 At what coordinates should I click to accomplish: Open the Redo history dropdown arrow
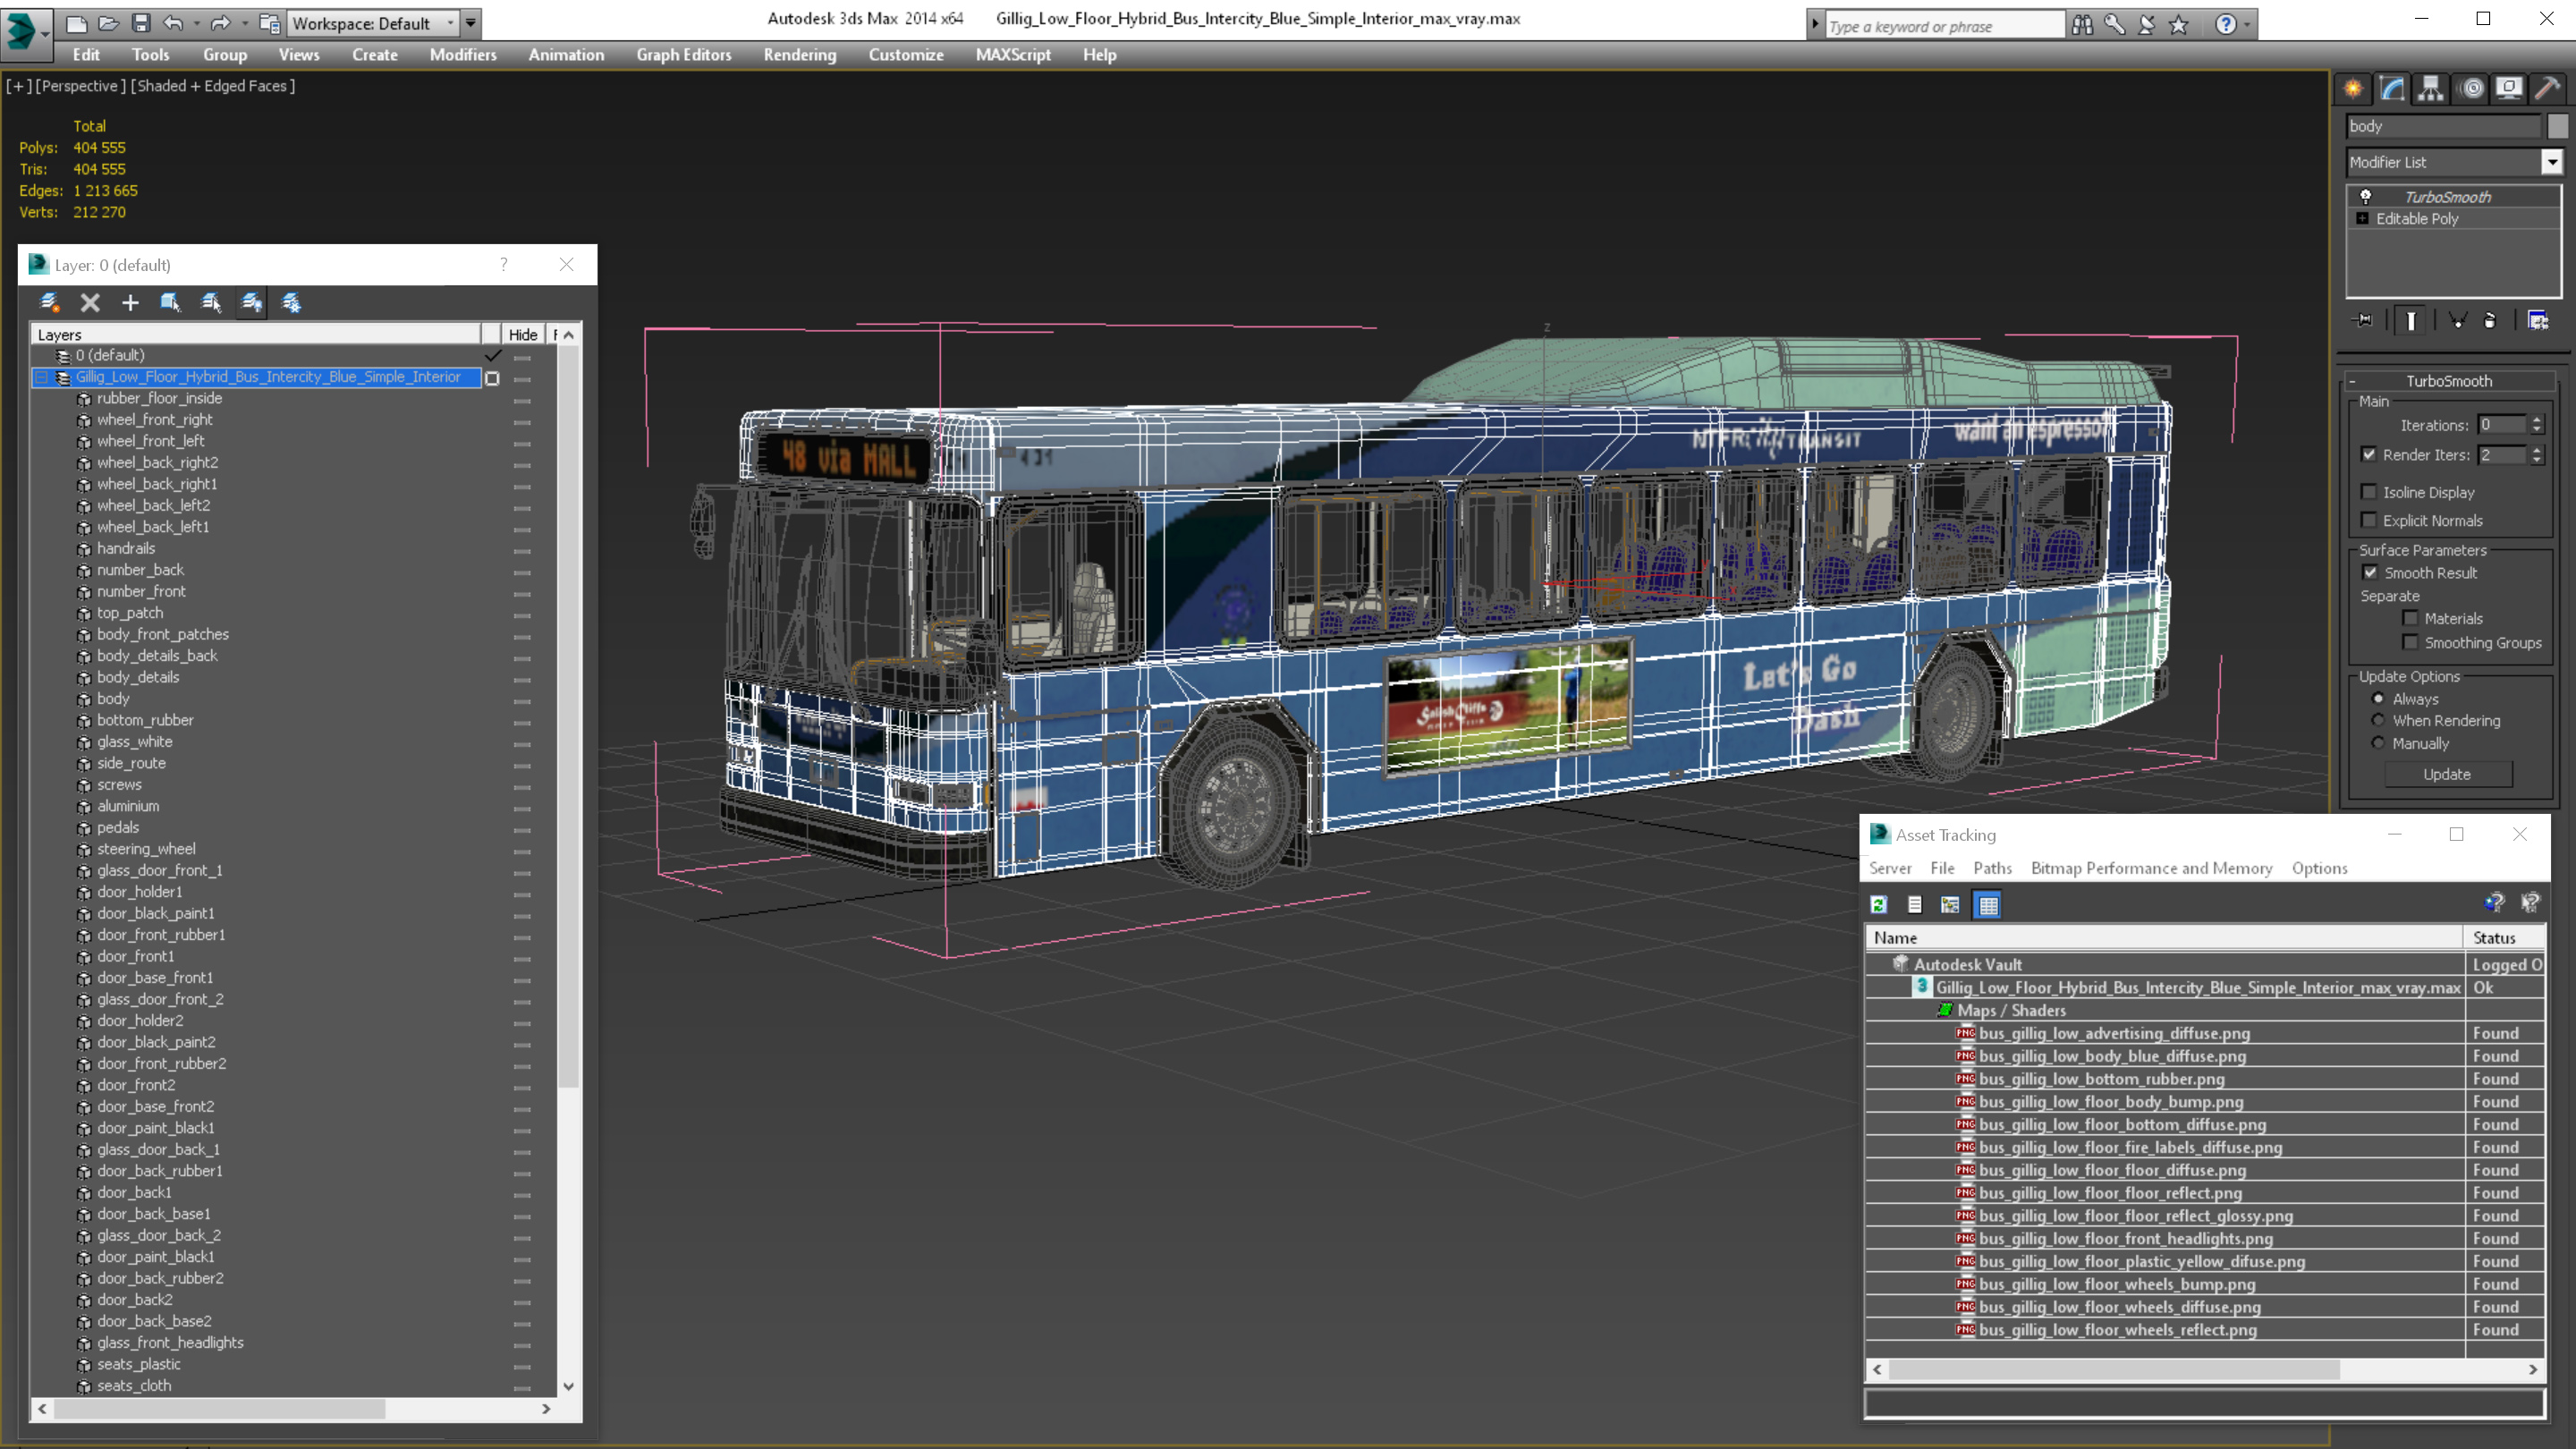click(244, 23)
